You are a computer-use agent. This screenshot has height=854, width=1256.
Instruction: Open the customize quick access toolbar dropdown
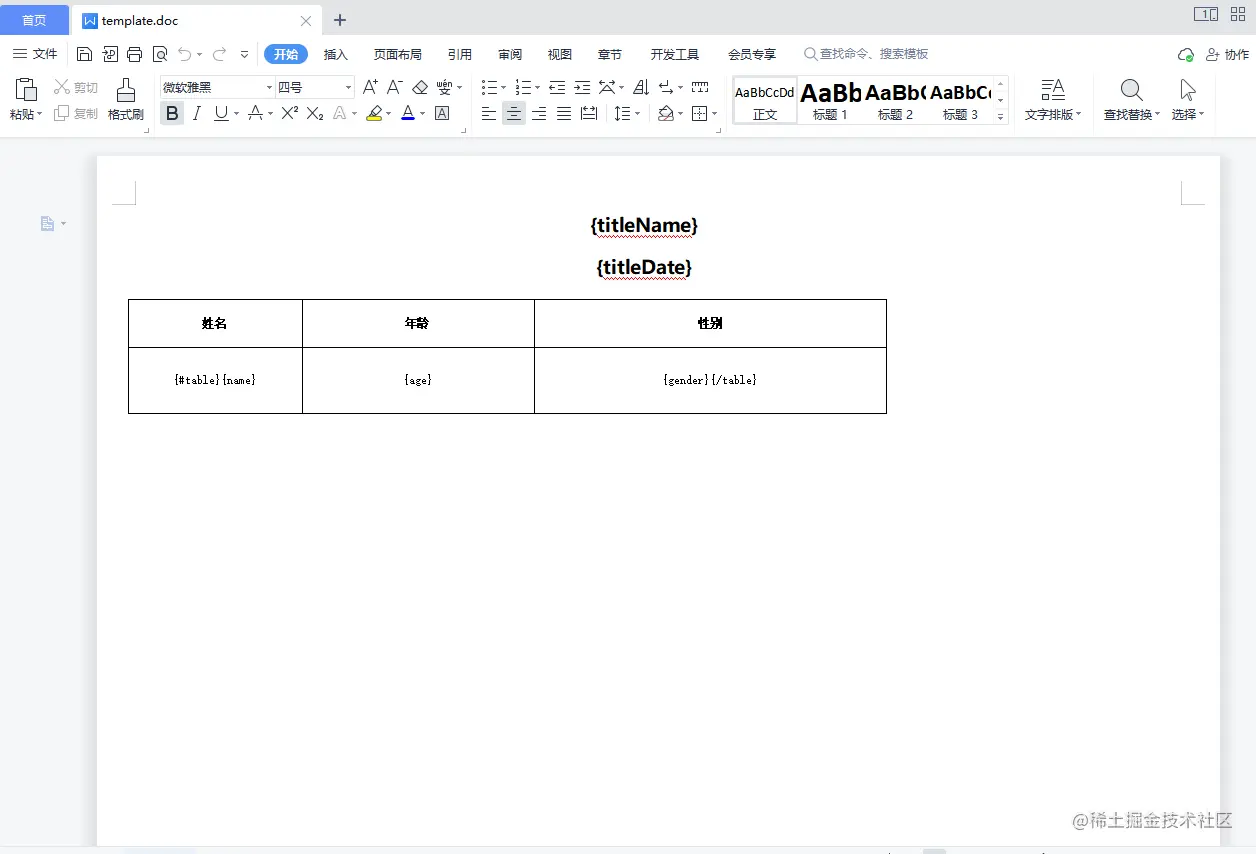coord(244,54)
